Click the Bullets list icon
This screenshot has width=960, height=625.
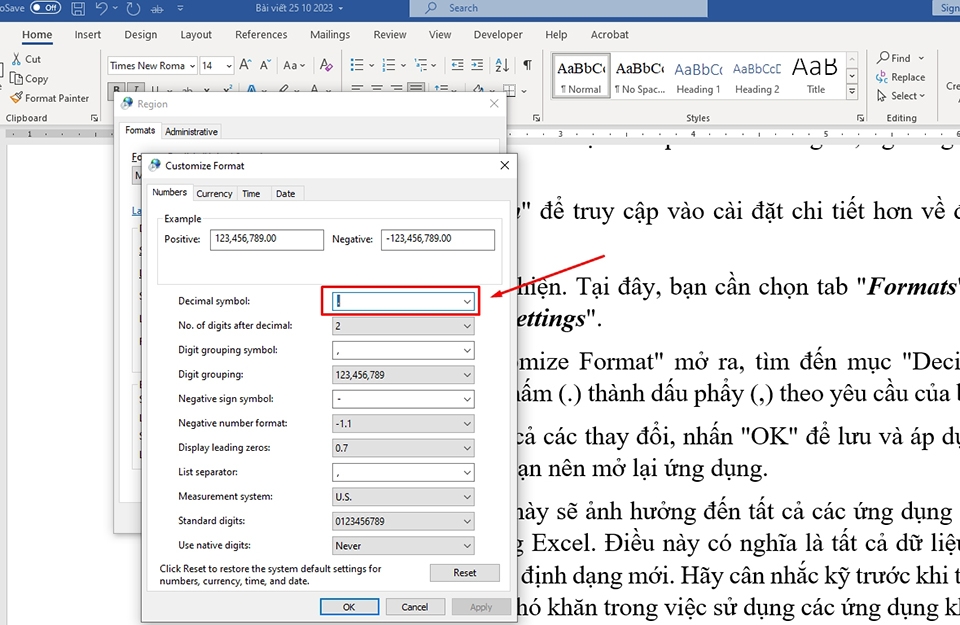pos(357,65)
